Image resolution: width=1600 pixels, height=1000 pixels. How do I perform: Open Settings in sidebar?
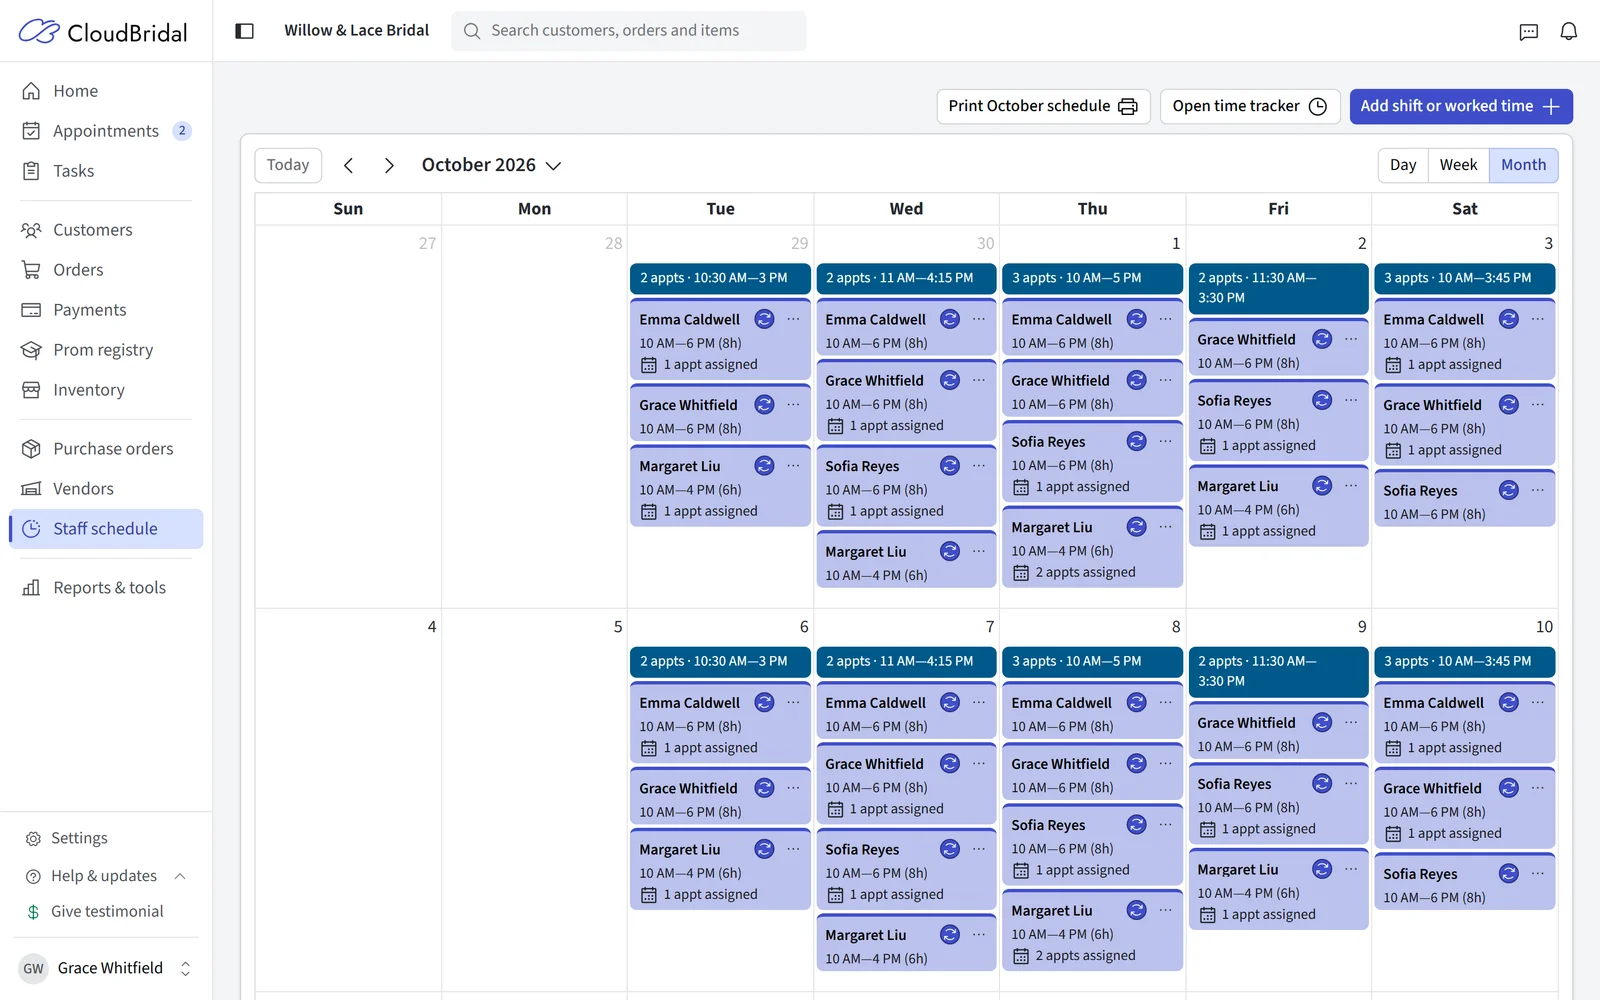click(79, 838)
